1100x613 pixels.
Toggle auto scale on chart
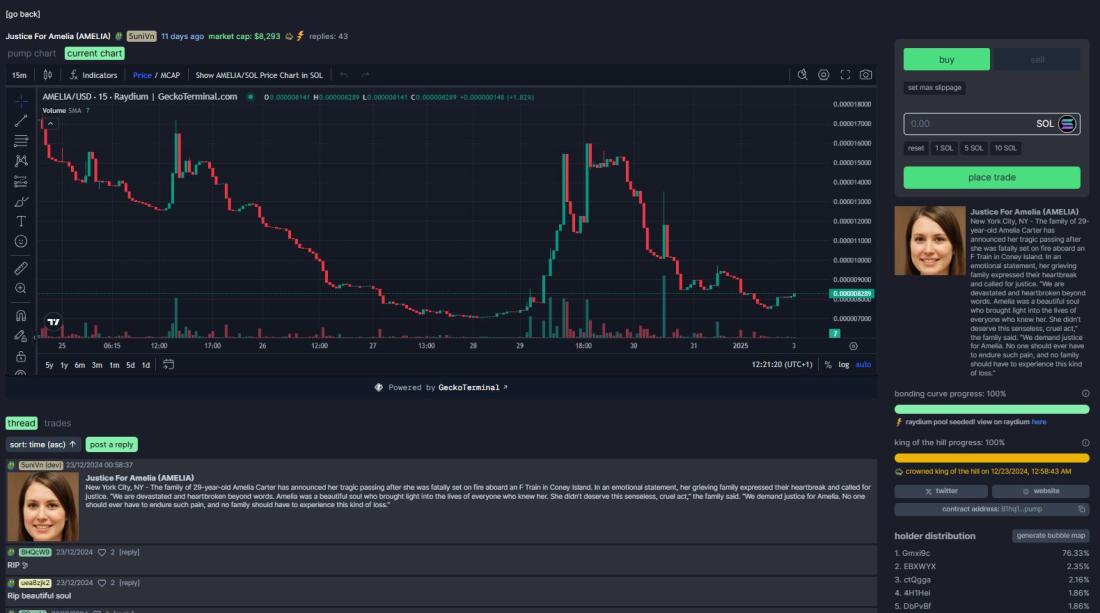[864, 365]
